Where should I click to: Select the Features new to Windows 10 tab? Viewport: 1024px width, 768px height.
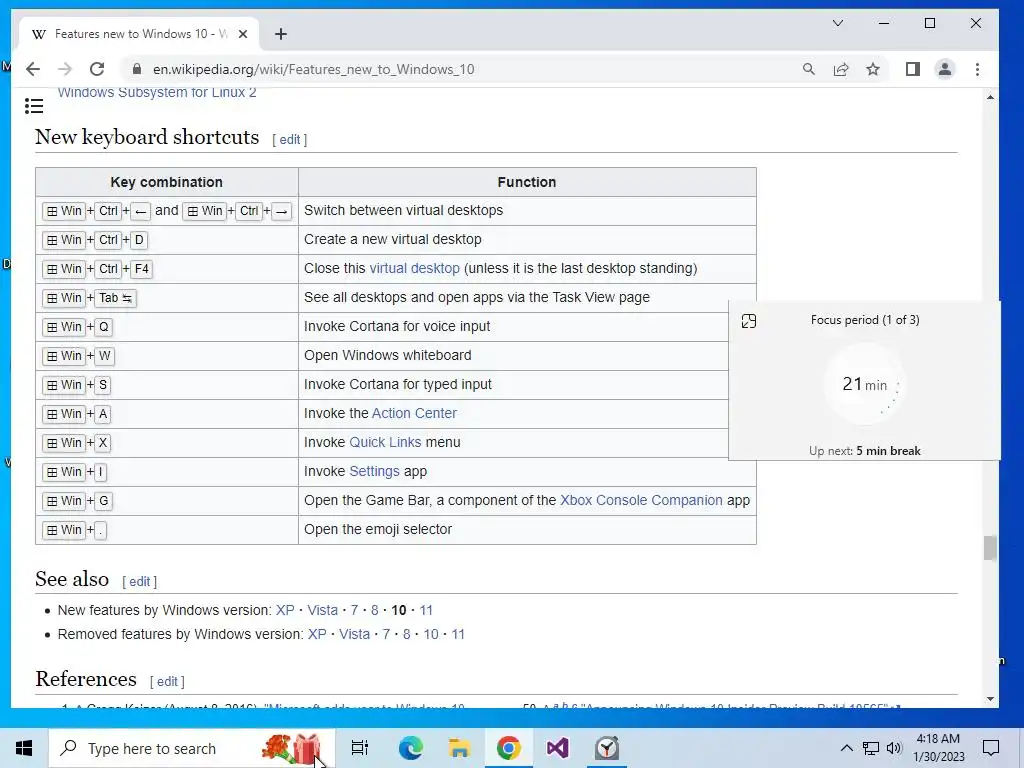[139, 34]
